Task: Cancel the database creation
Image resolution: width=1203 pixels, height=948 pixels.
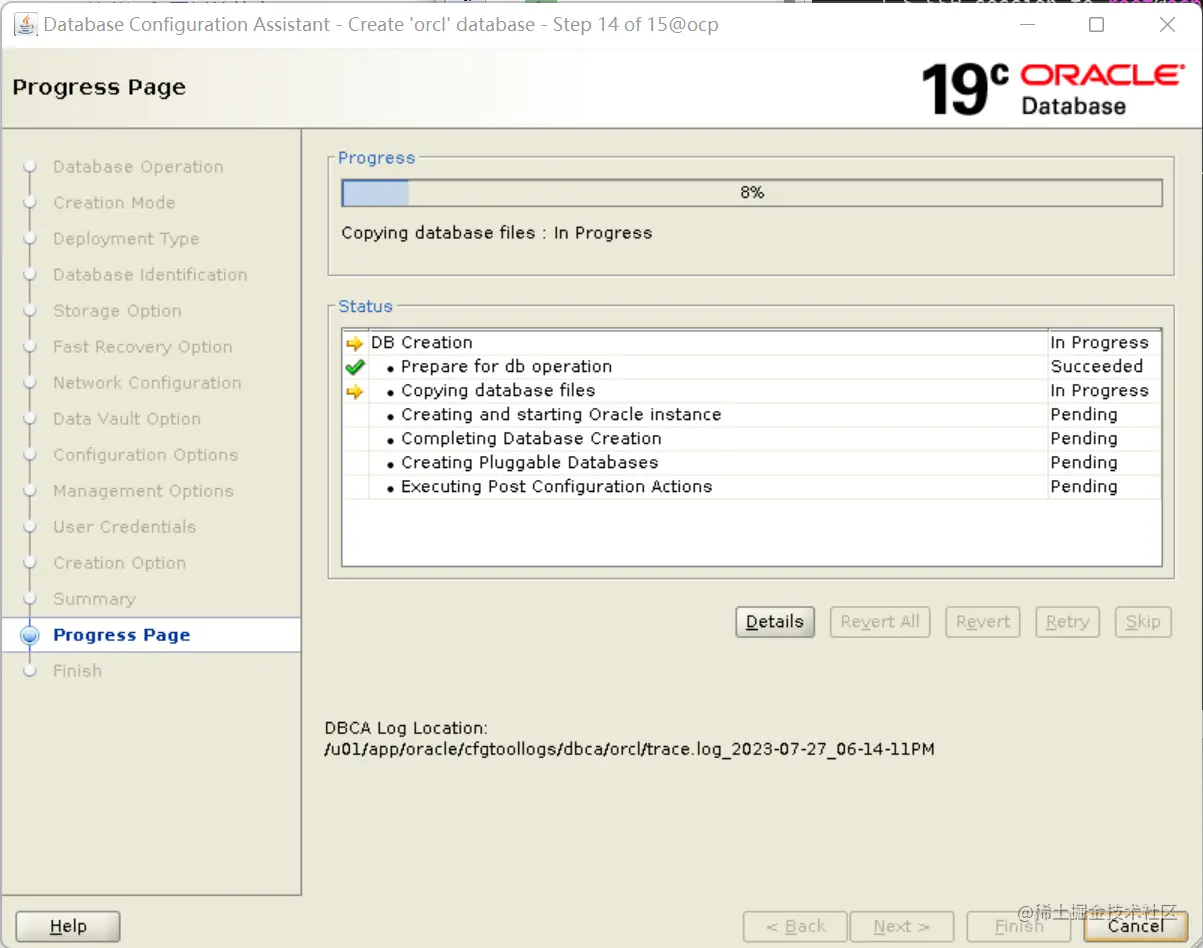Action: (1136, 927)
